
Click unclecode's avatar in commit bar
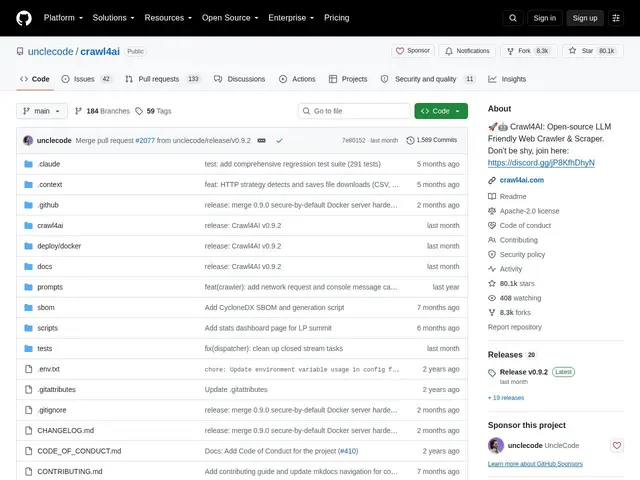point(28,140)
